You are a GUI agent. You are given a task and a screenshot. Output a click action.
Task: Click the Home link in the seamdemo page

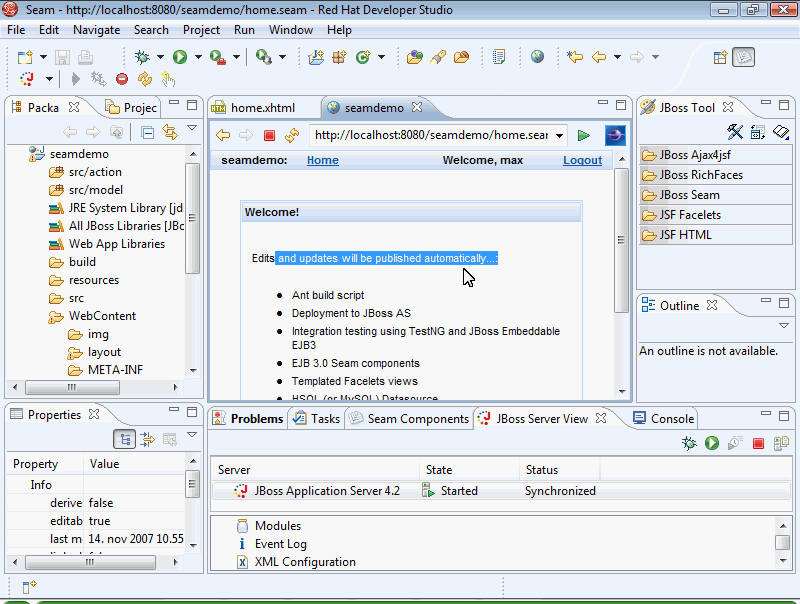[322, 160]
